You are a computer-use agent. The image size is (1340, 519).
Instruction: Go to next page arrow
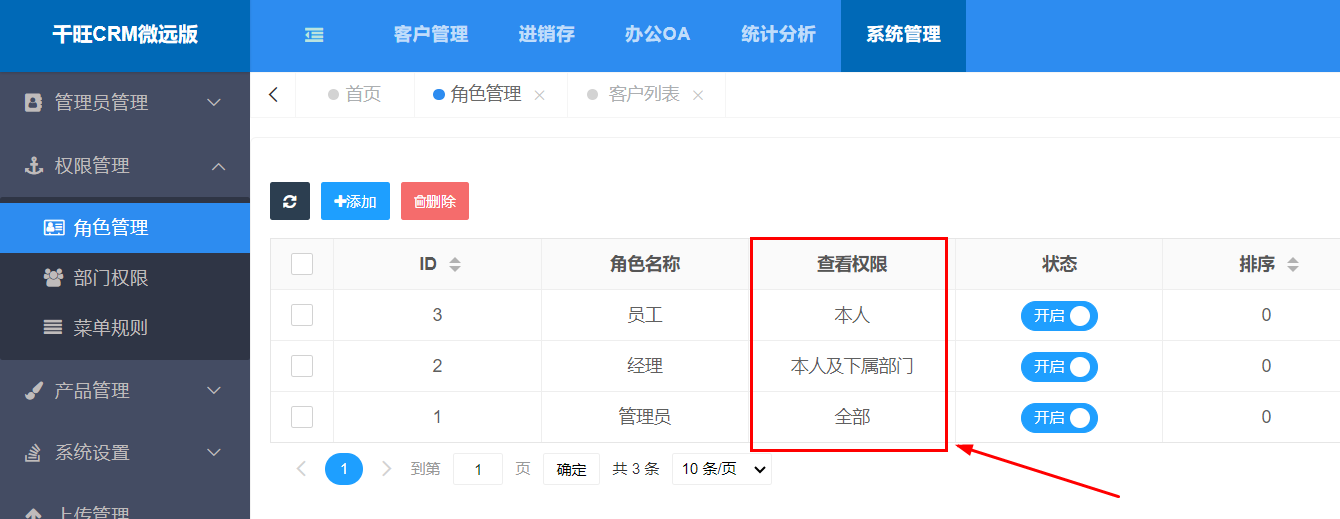coord(387,468)
